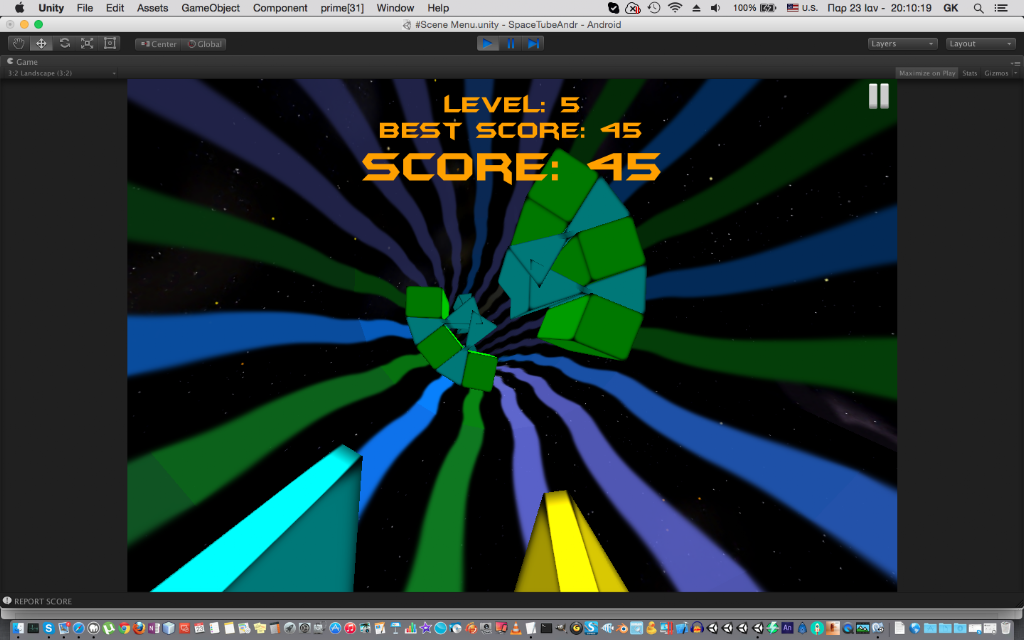The width and height of the screenshot is (1024, 640).
Task: Open the aspect ratio 3:2 Landscape dropdown
Action: click(x=61, y=73)
